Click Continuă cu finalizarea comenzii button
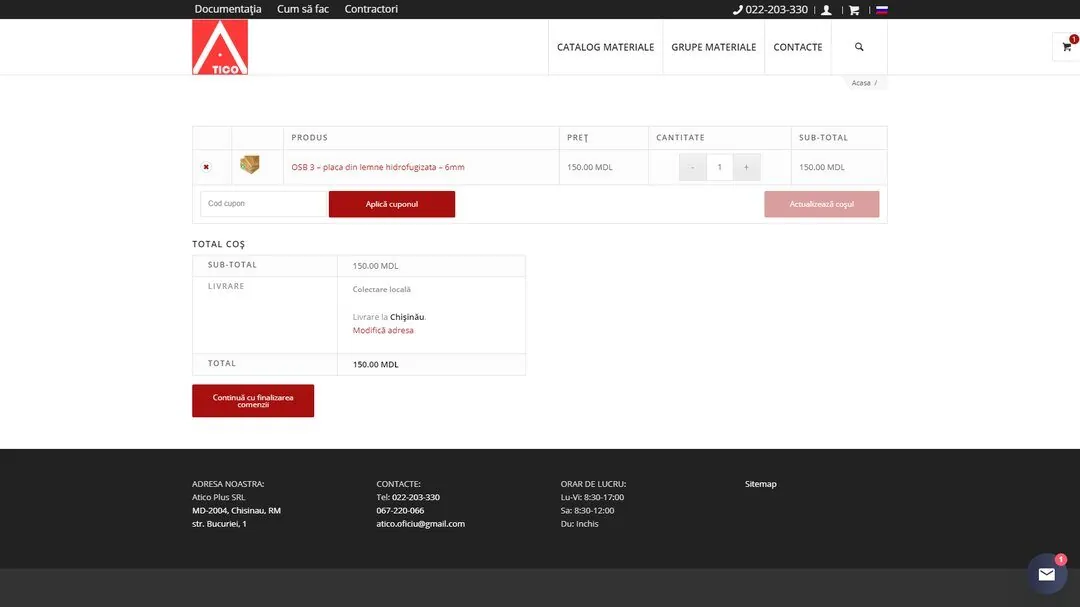This screenshot has width=1080, height=607. point(253,400)
